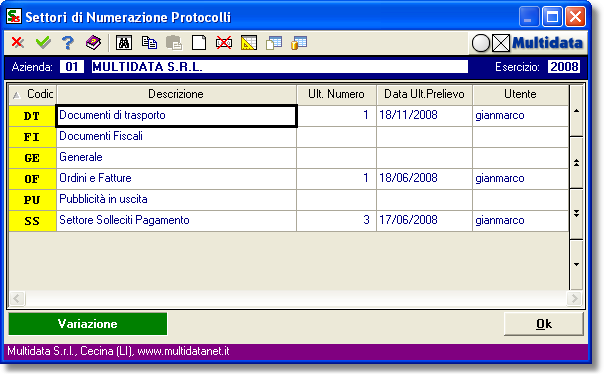Click the red X cancel icon
604x376 pixels.
[17, 42]
